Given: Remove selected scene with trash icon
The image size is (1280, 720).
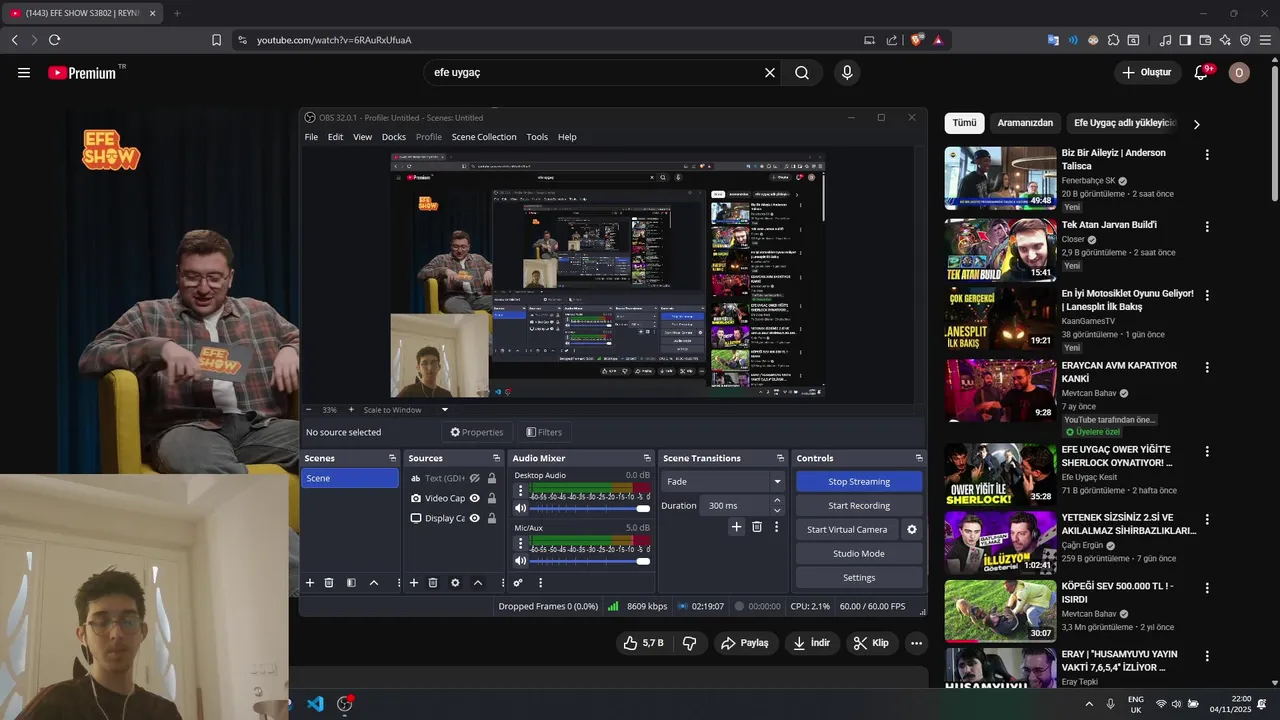Looking at the screenshot, I should (x=329, y=583).
